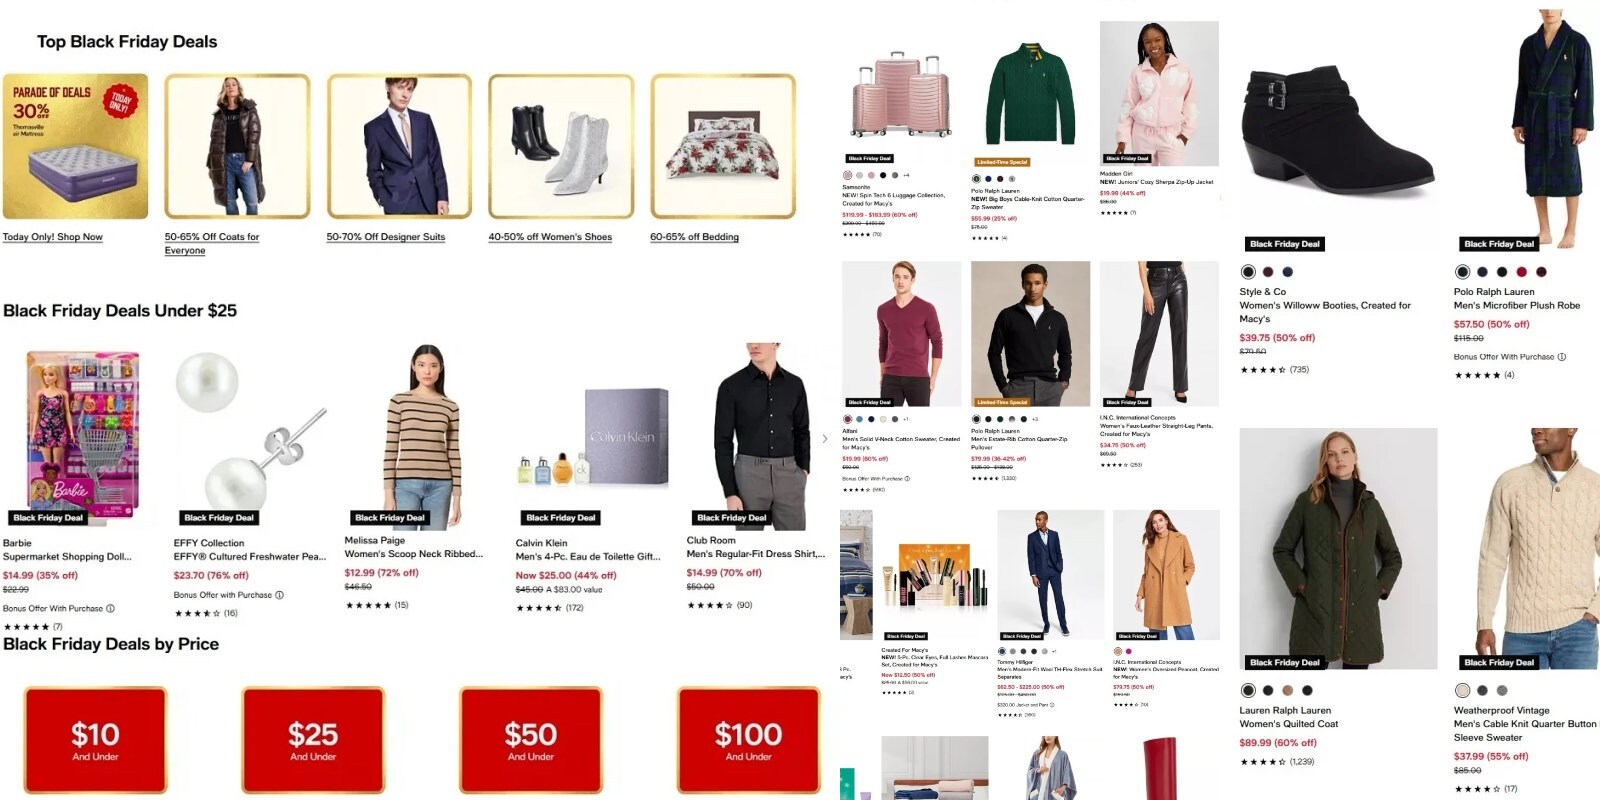Click Today Only! Shop Now link
Viewport: 1600px width, 800px height.
coord(53,237)
